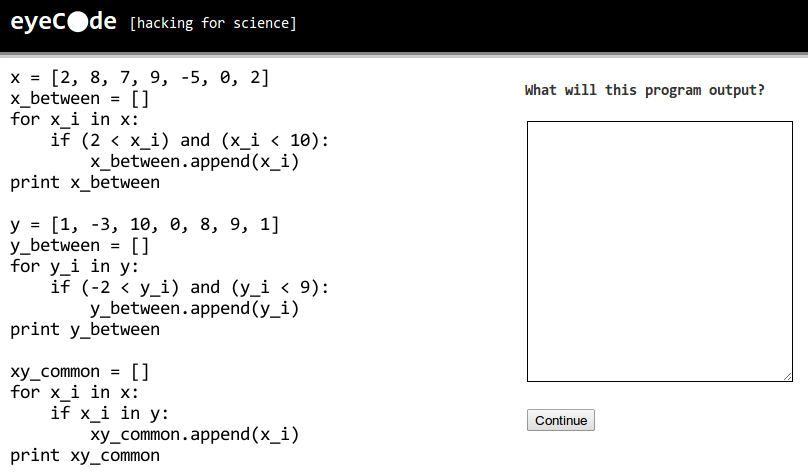Click the 'y_between.append(y_i)' line
Viewport: 808px width, 474px height.
pyautogui.click(x=195, y=308)
